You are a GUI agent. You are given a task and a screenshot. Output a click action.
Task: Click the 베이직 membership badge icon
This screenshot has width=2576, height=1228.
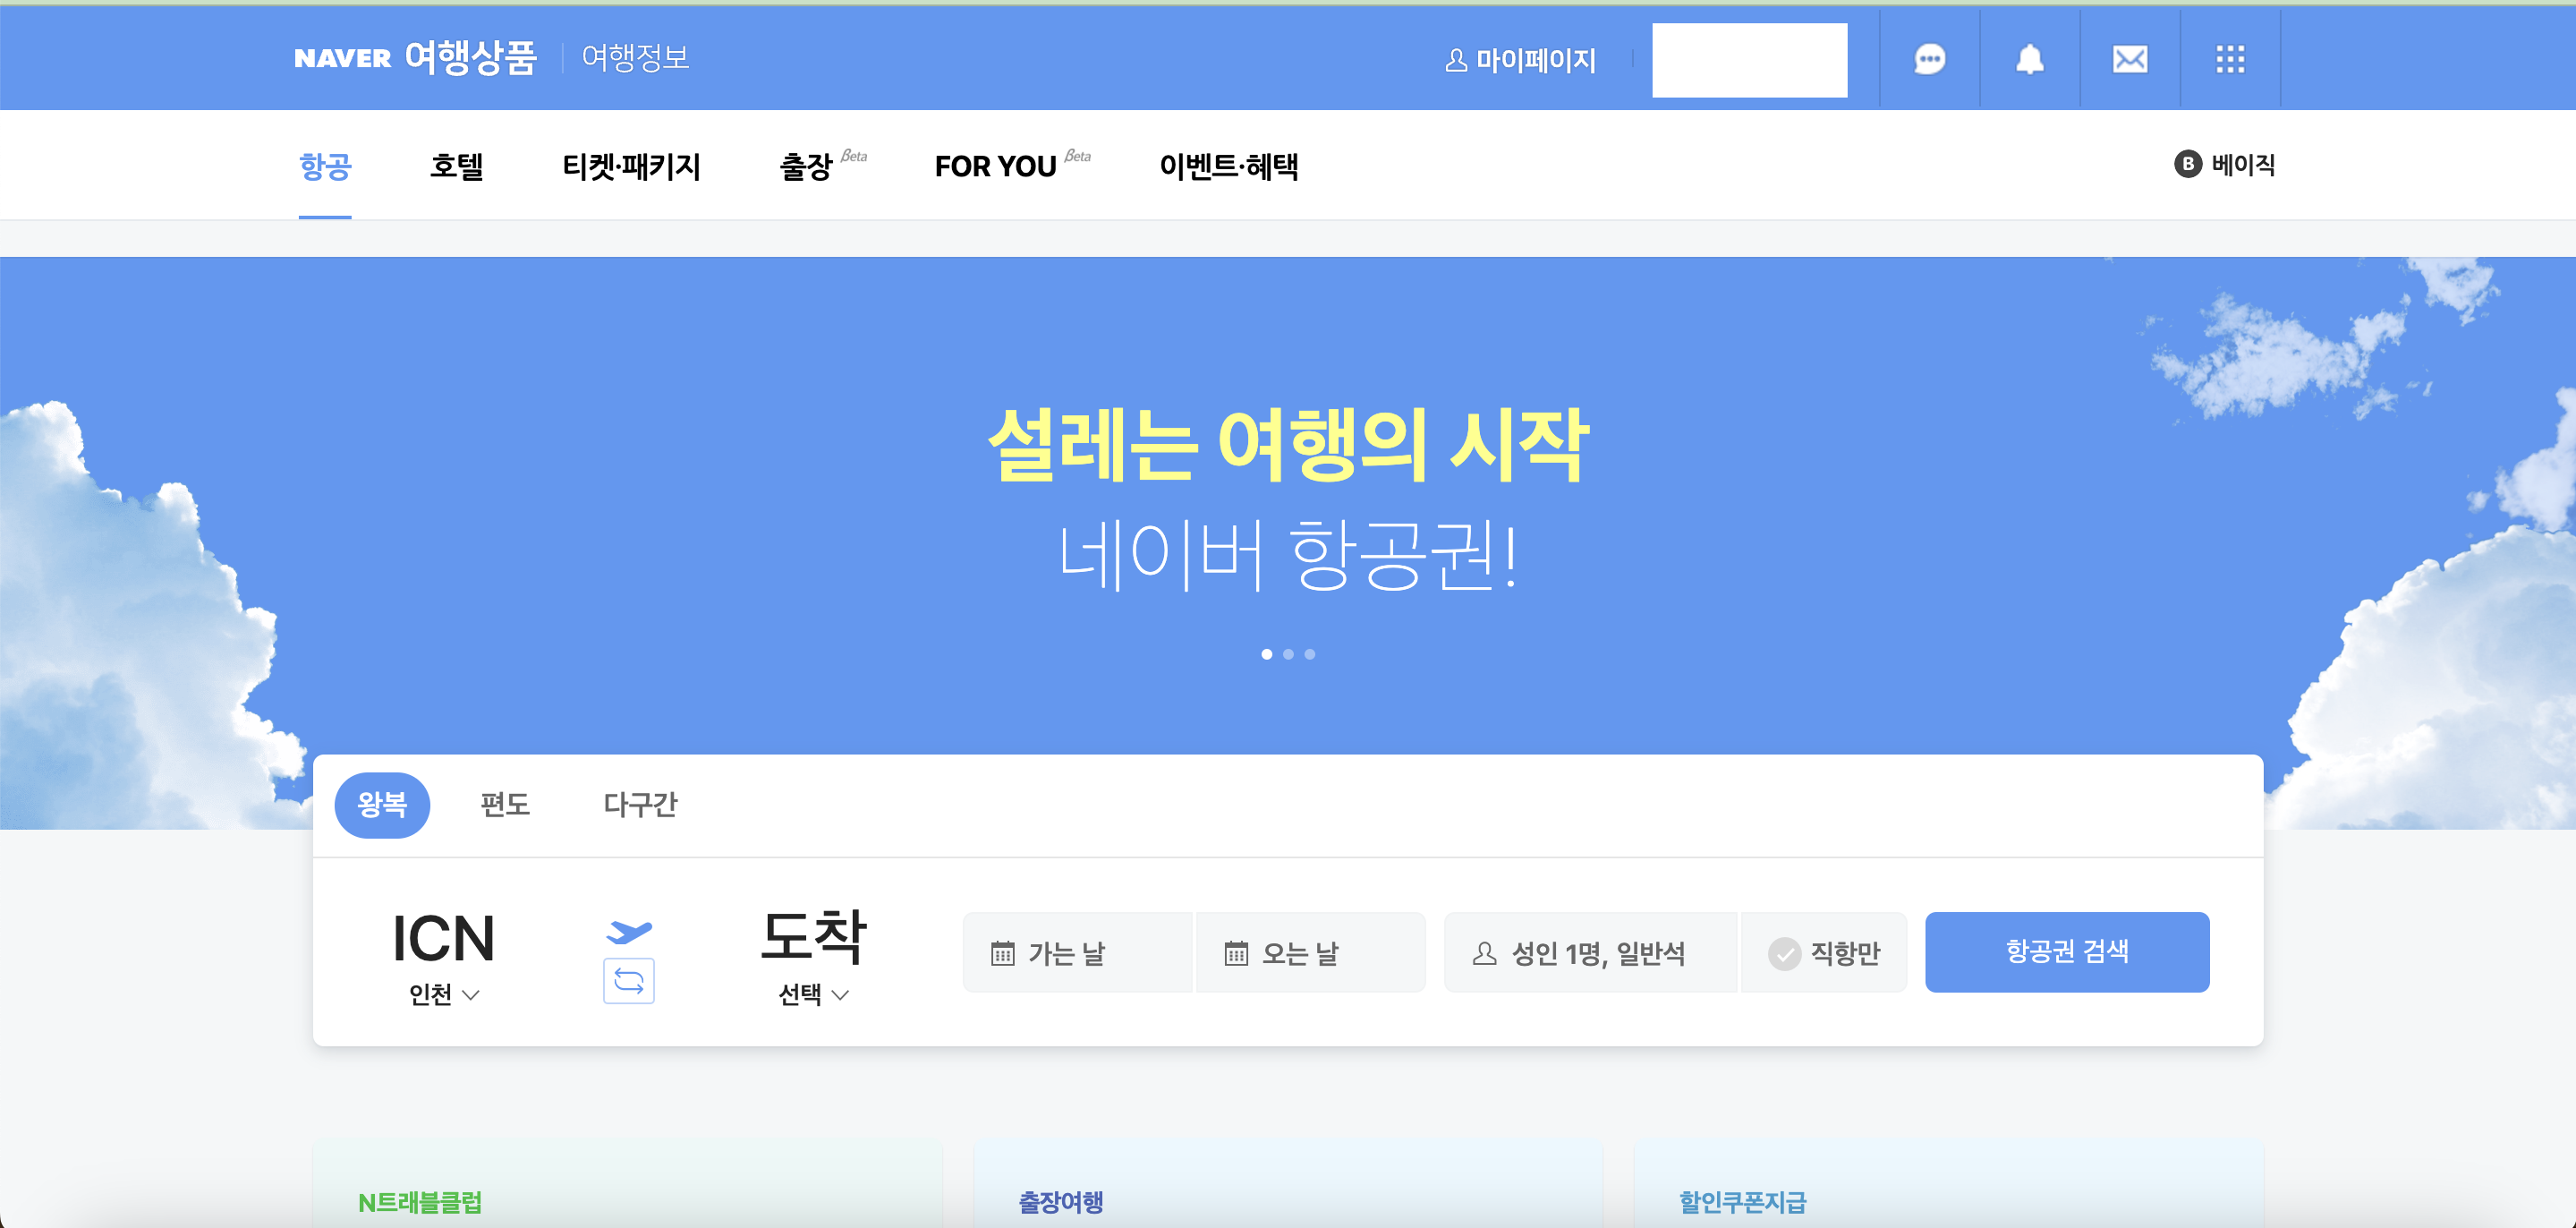coord(2187,164)
